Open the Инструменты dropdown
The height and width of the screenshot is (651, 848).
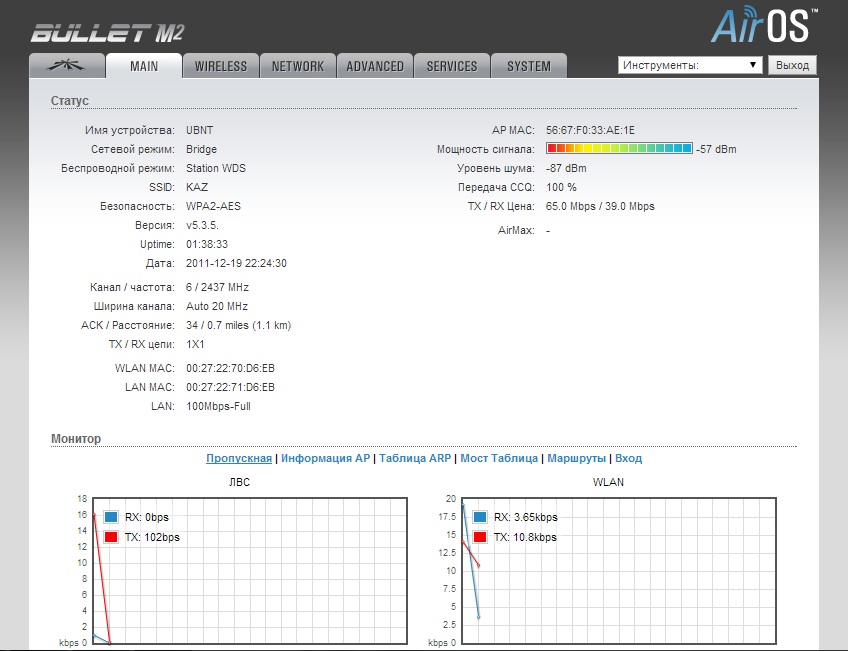click(690, 65)
